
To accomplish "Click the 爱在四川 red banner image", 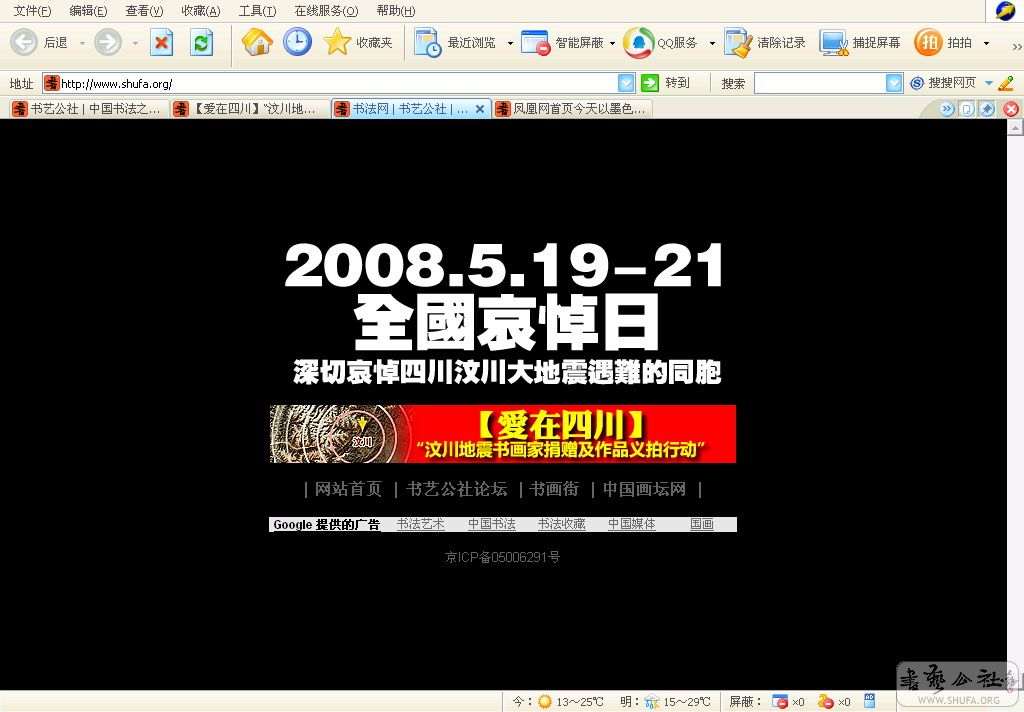I will click(502, 434).
